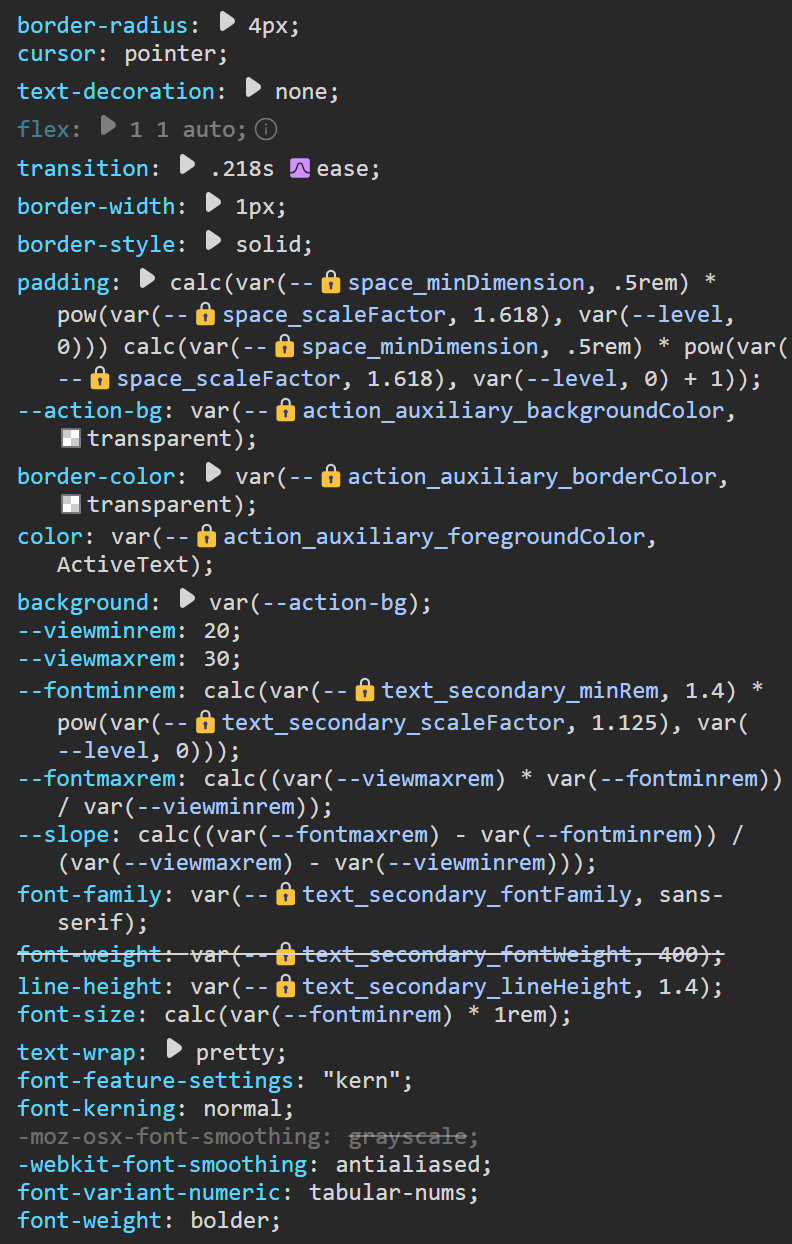The height and width of the screenshot is (1244, 792).
Task: Click lock icon before text_secondary_minRem
Action: pyautogui.click(x=365, y=690)
